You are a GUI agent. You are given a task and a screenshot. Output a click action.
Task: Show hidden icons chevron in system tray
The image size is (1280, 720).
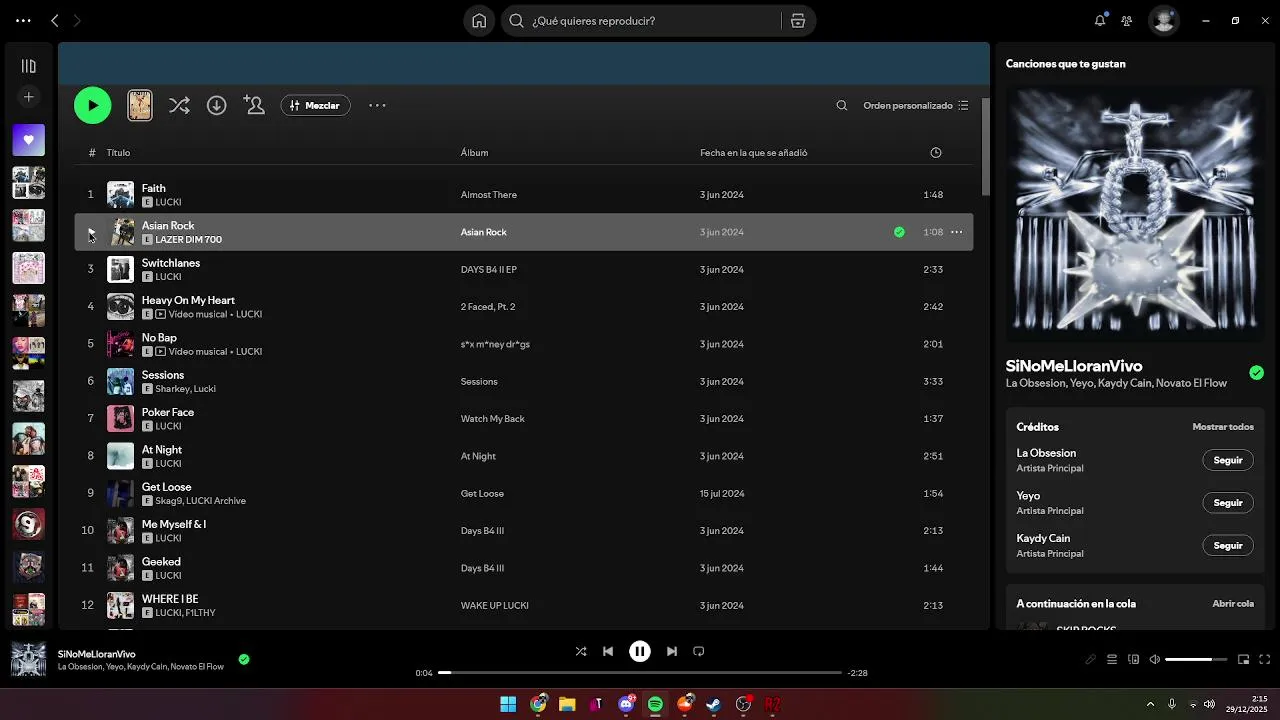tap(1150, 704)
